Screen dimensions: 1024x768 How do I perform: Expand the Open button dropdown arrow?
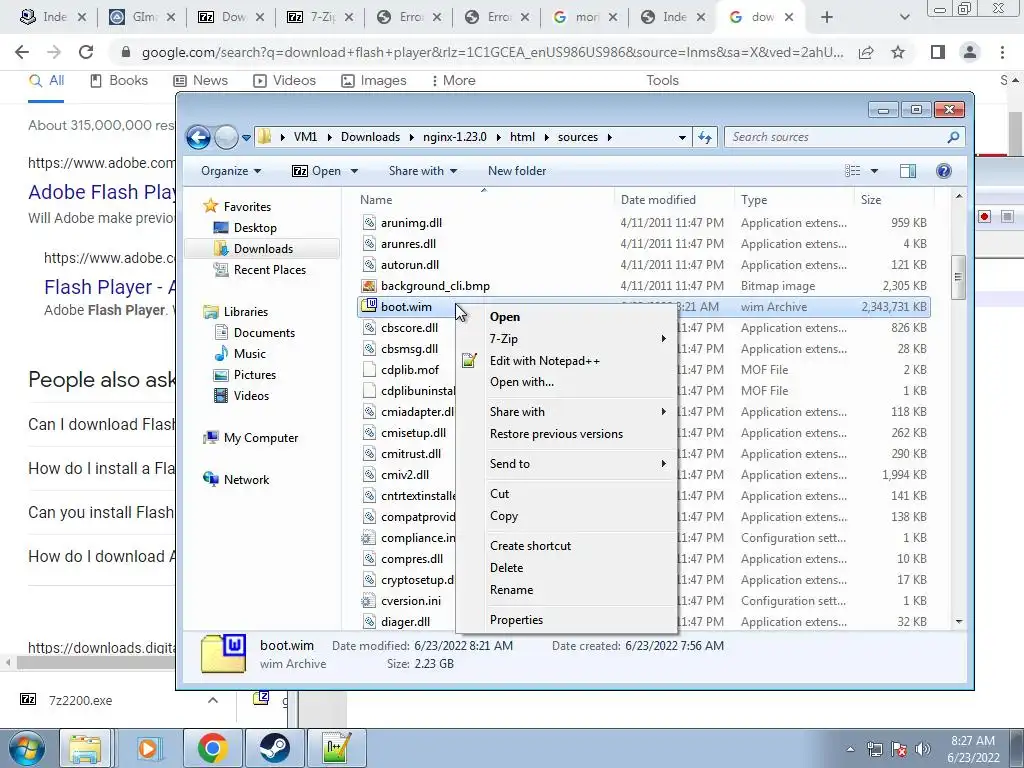click(x=355, y=171)
